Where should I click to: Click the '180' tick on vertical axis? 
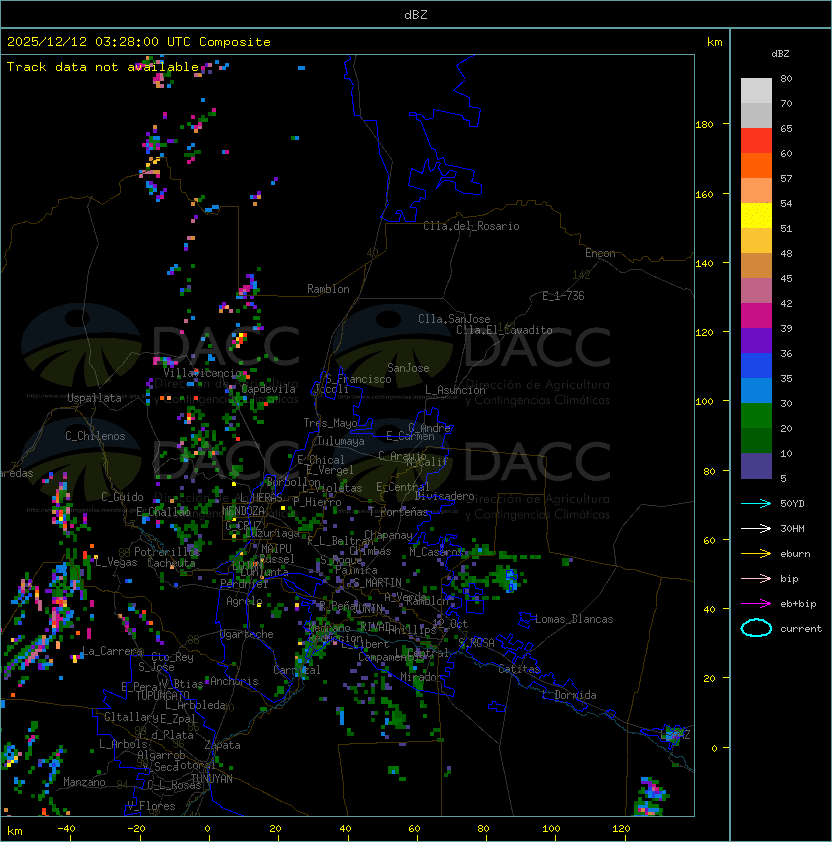(x=704, y=125)
